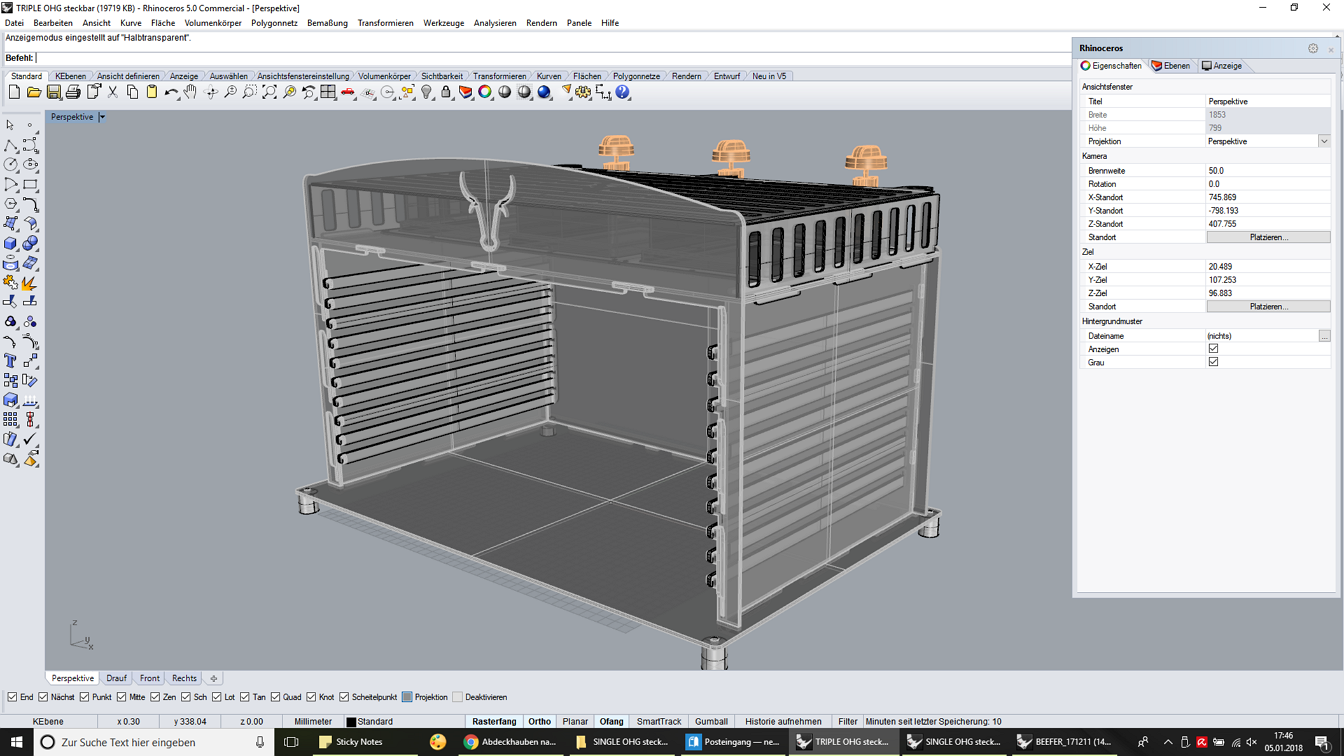
Task: Click the Save file icon in toolbar
Action: point(53,92)
